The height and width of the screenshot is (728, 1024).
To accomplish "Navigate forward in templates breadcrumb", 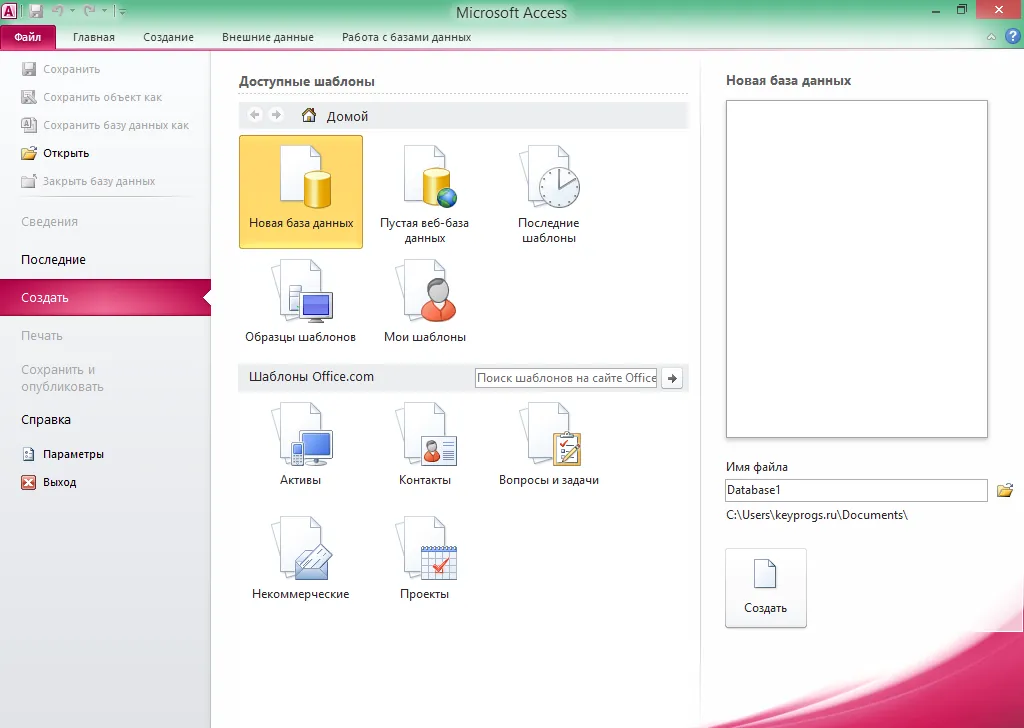I will 276,115.
